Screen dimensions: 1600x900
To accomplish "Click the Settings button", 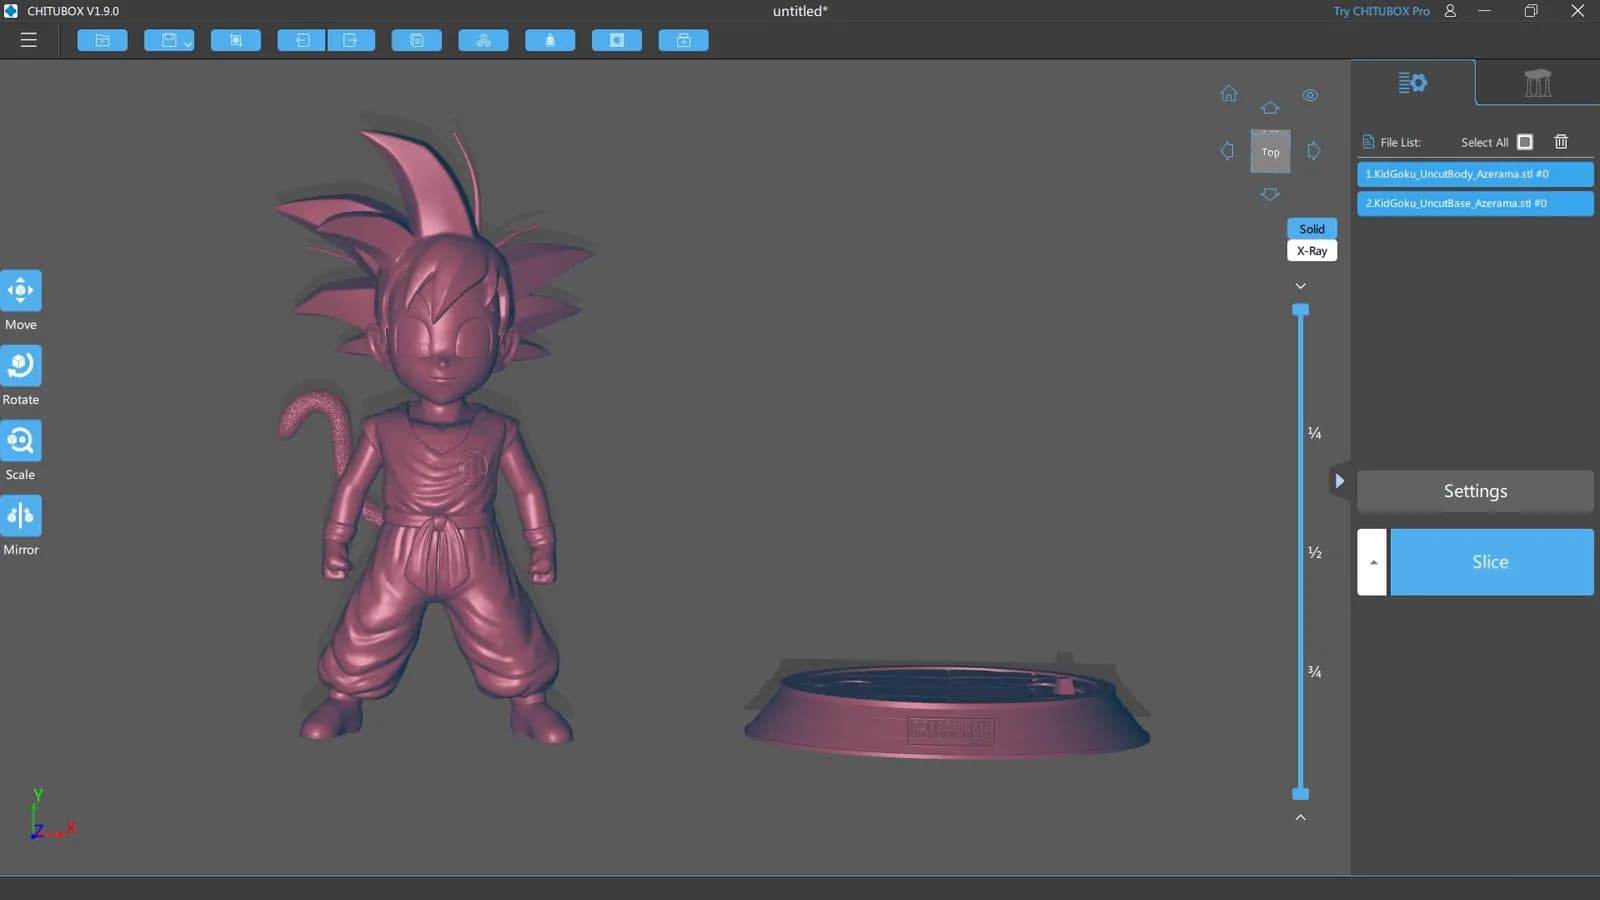I will point(1475,491).
